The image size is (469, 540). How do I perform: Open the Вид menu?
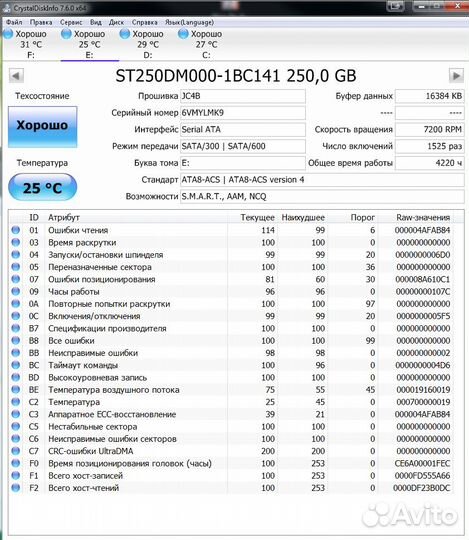click(x=96, y=22)
